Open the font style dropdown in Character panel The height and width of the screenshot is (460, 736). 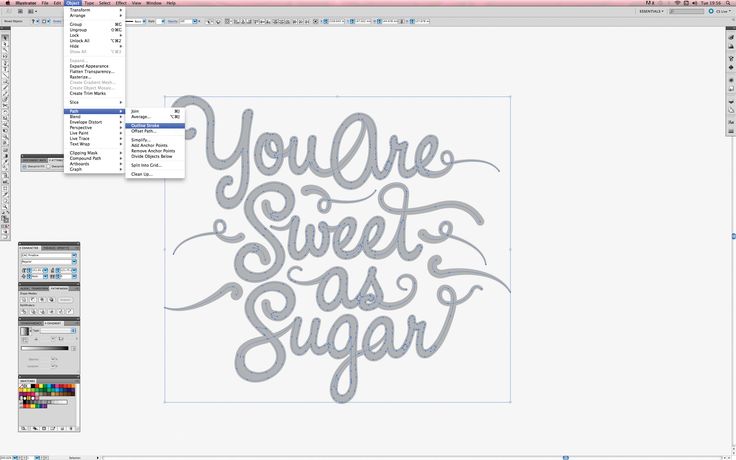[x=74, y=261]
